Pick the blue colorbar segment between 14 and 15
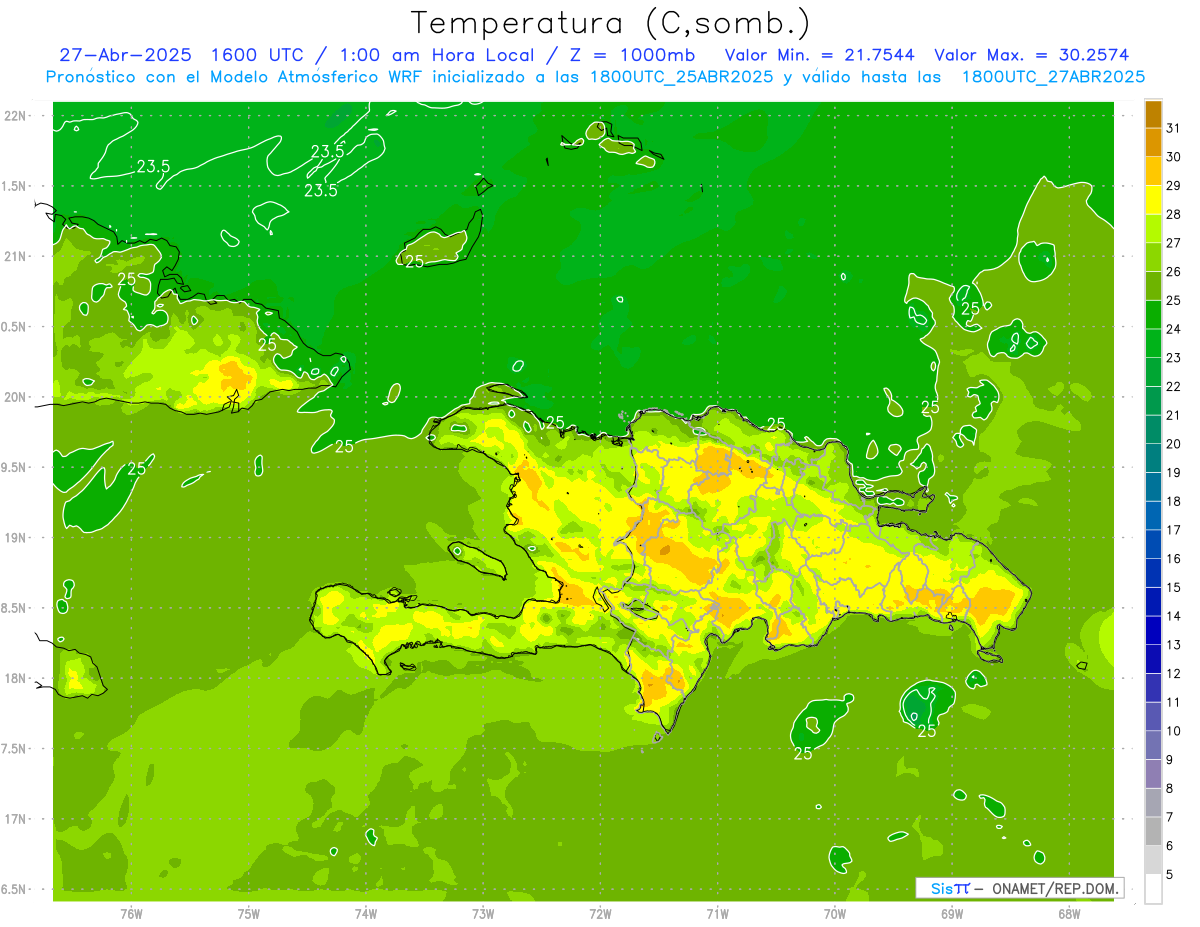The height and width of the screenshot is (927, 1200). click(1153, 602)
